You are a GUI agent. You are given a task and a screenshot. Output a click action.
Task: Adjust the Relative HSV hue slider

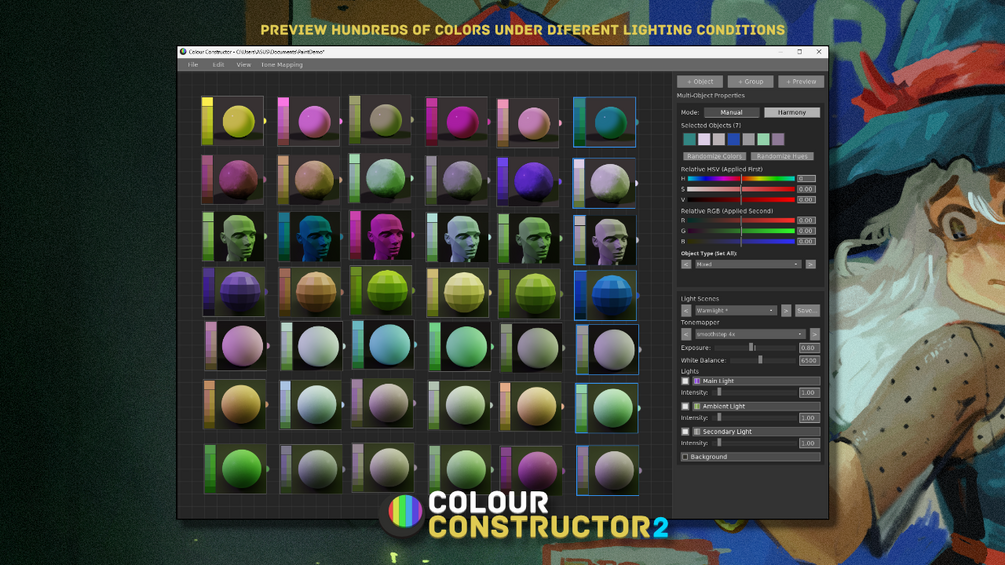(741, 179)
